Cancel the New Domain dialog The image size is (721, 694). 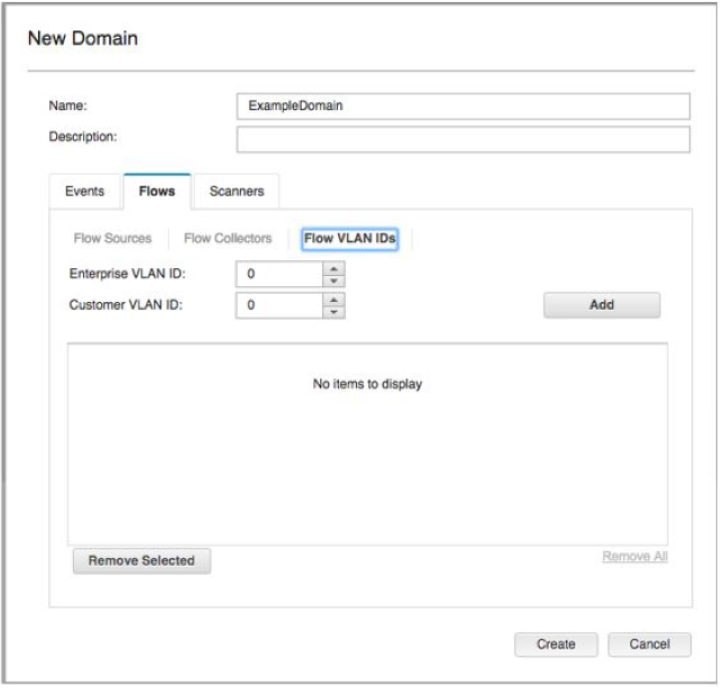point(649,644)
